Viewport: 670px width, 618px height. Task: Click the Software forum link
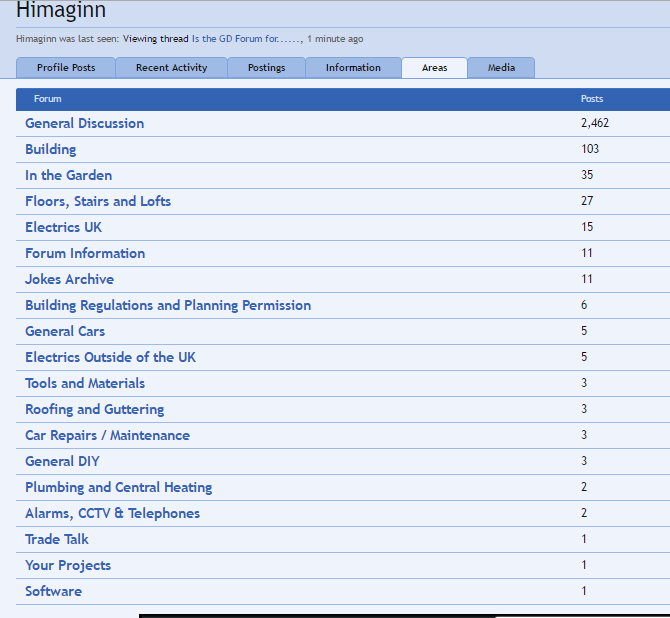53,591
